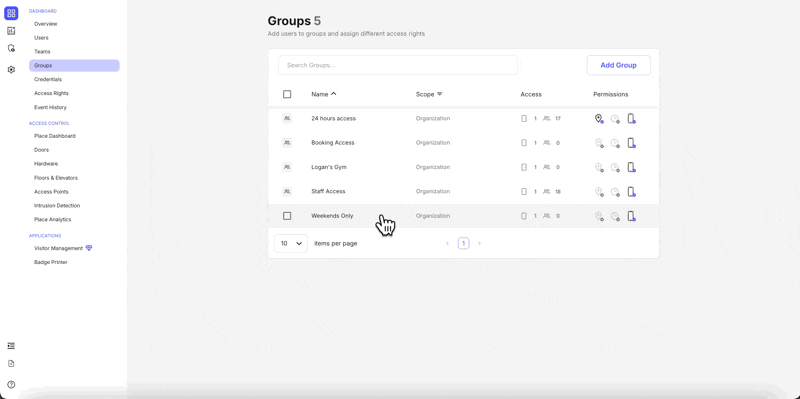
Task: Open the 24 hours access group name
Action: point(334,118)
